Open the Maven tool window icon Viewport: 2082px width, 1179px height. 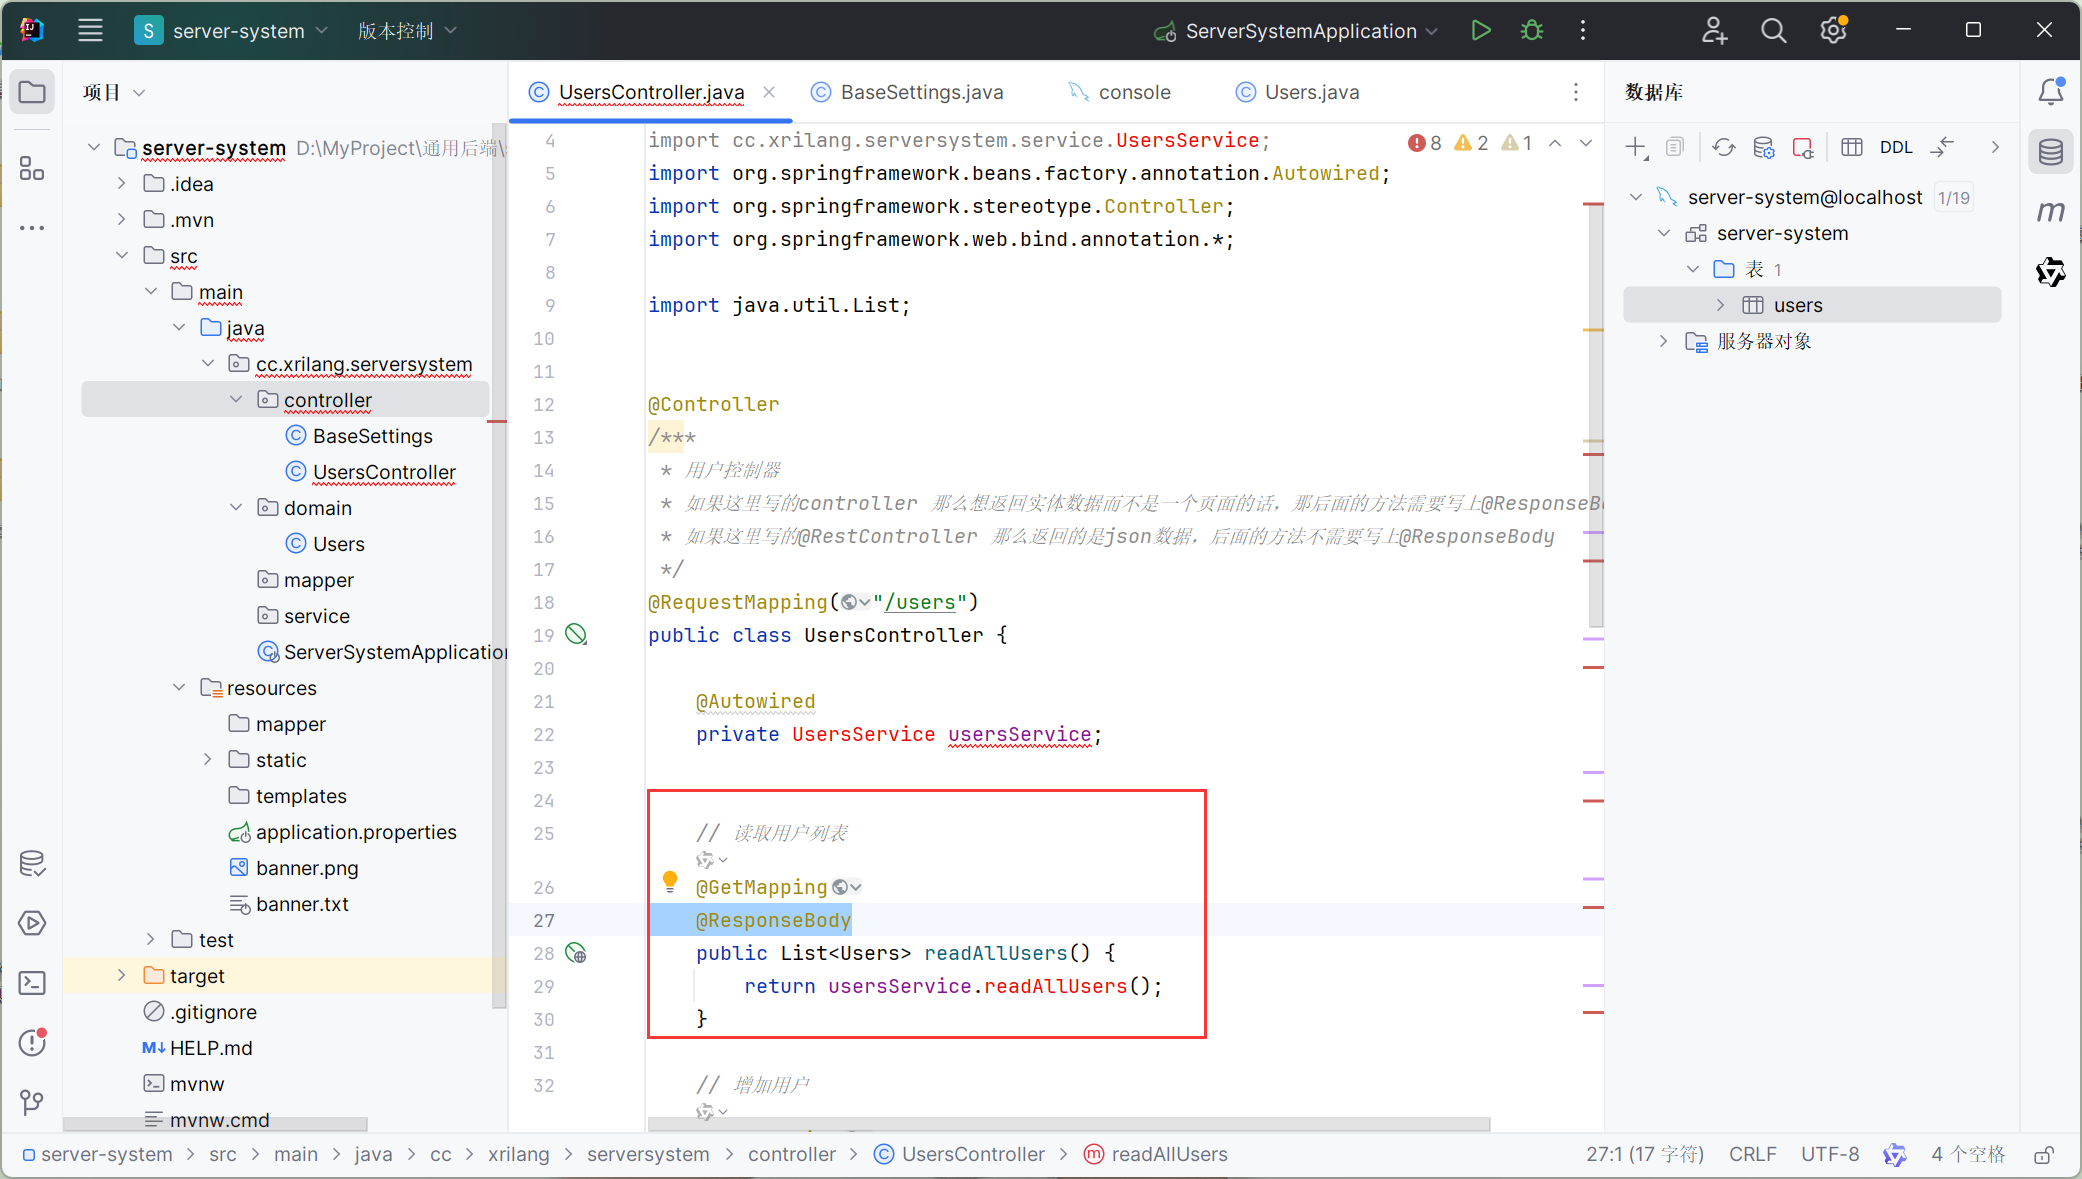(2051, 211)
